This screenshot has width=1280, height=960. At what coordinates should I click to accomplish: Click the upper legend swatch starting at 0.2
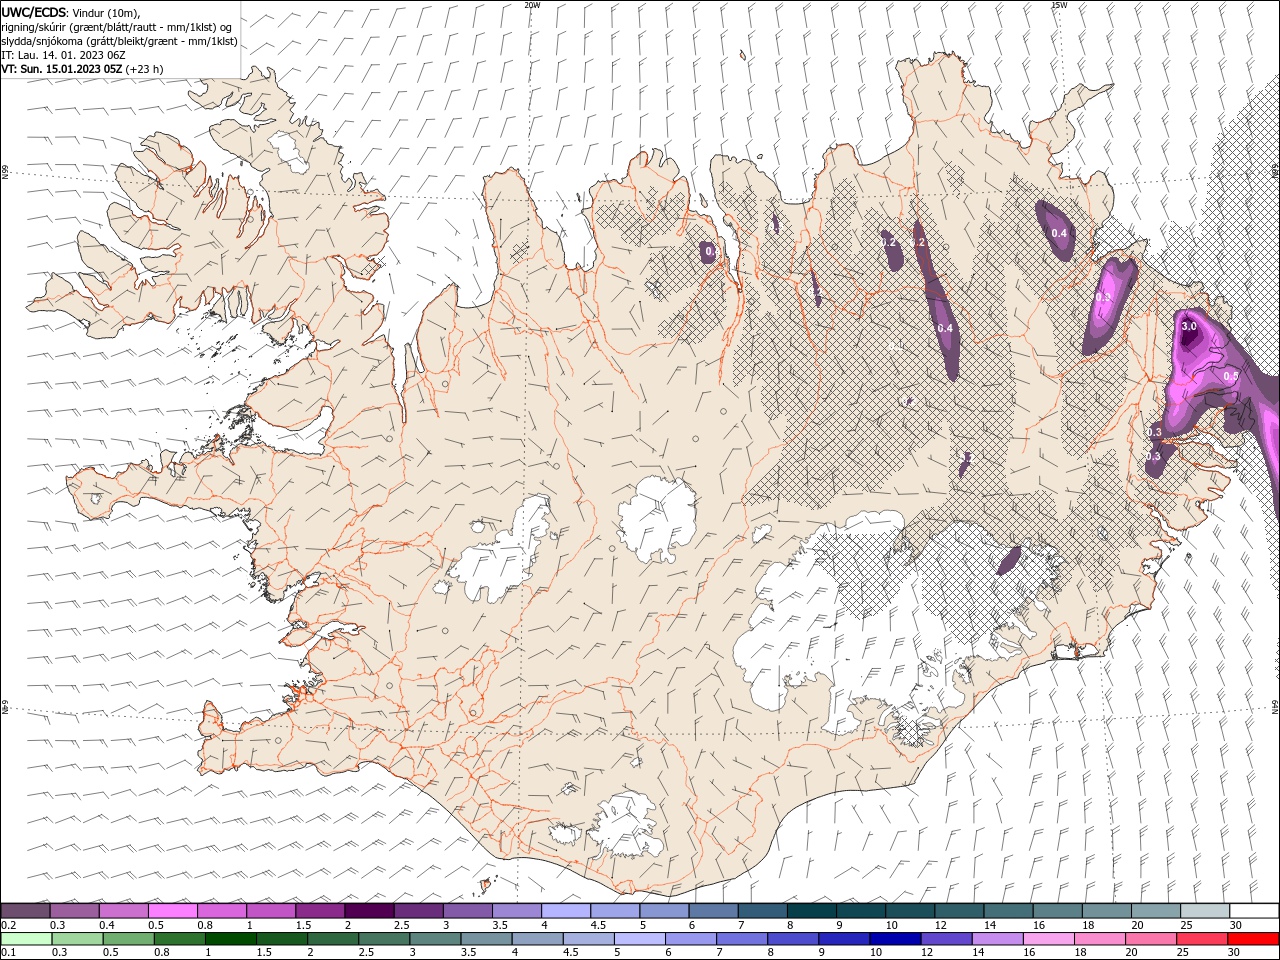pyautogui.click(x=26, y=911)
